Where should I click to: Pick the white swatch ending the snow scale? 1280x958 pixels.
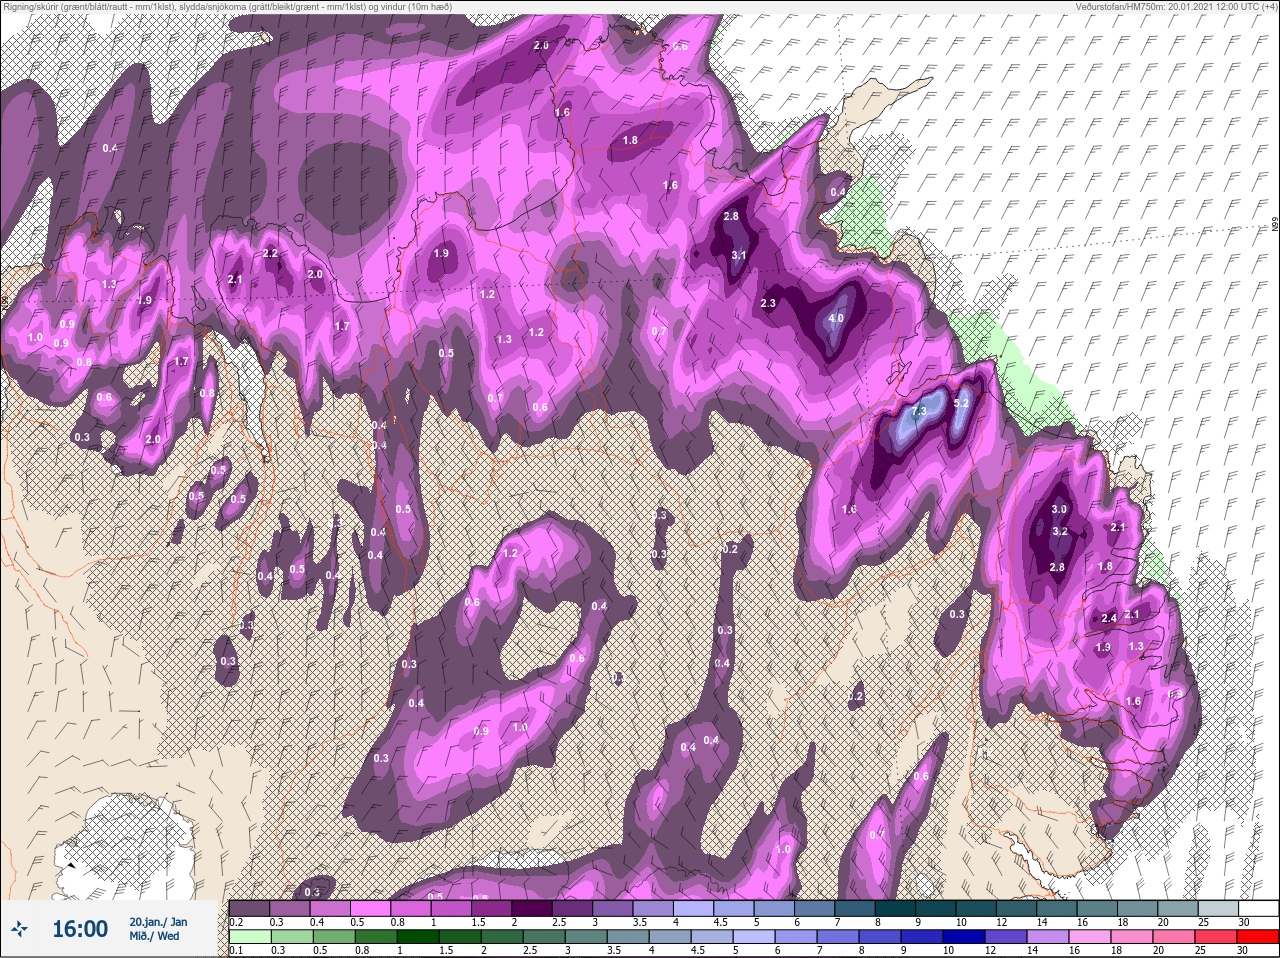tap(1257, 908)
